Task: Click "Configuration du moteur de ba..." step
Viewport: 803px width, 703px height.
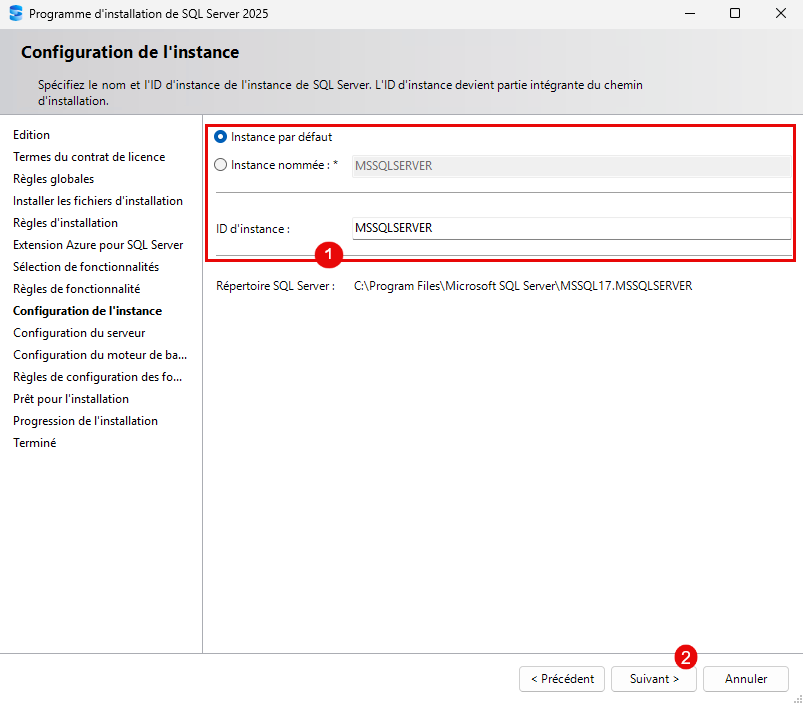Action: 100,355
